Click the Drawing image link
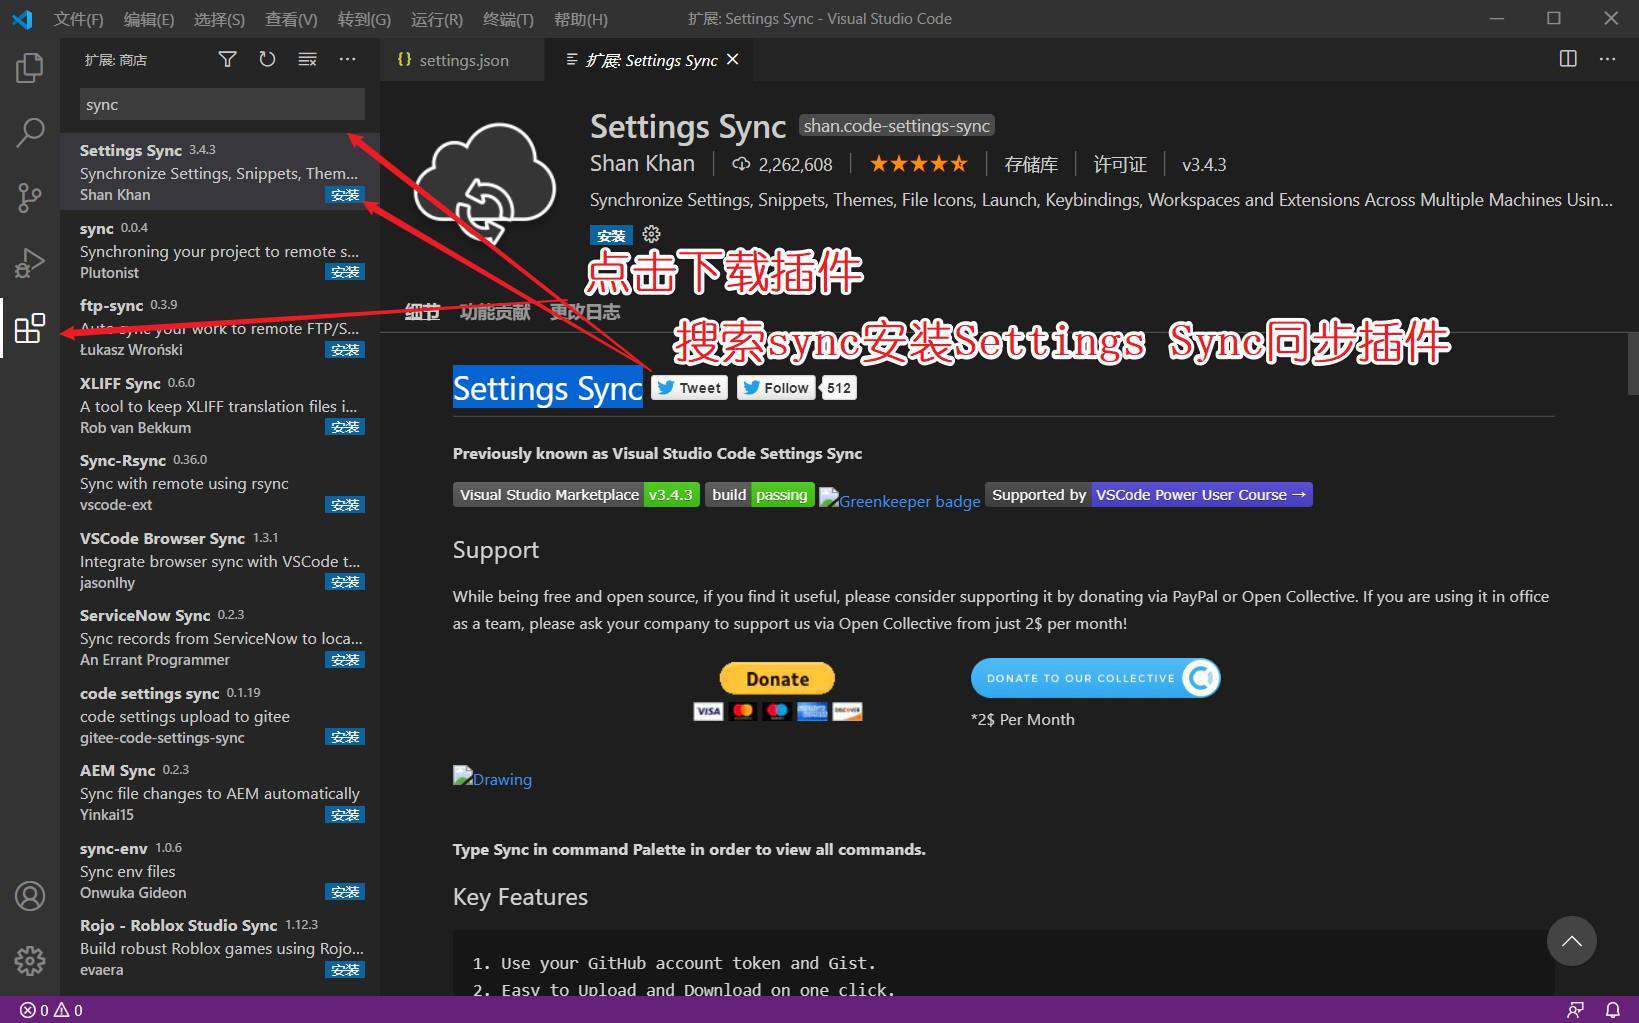 tap(492, 778)
